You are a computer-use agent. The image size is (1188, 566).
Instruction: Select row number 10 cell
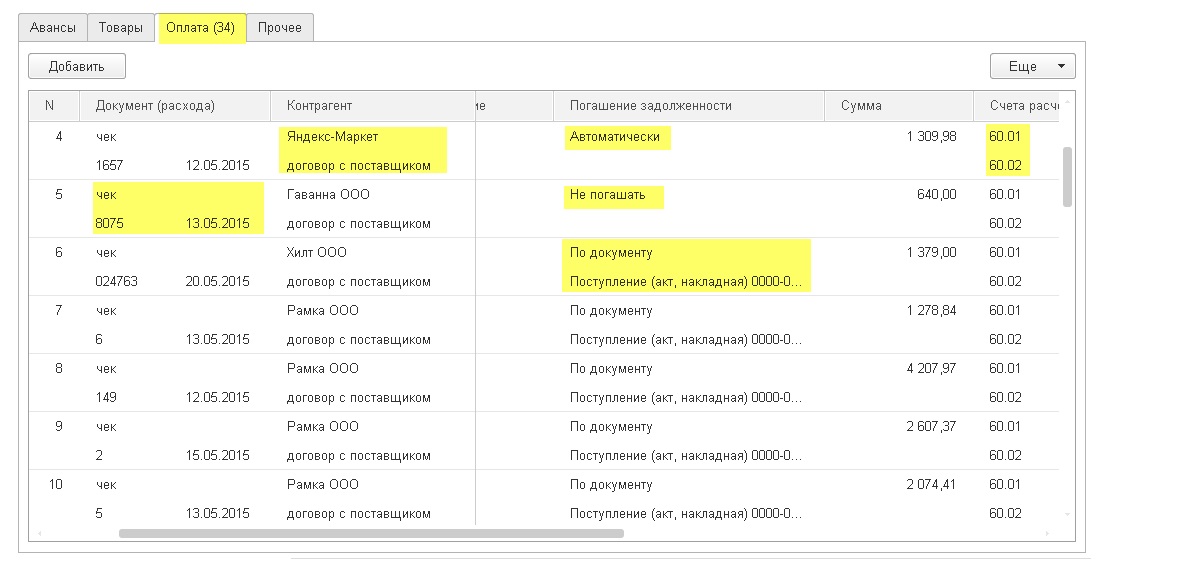click(x=55, y=484)
